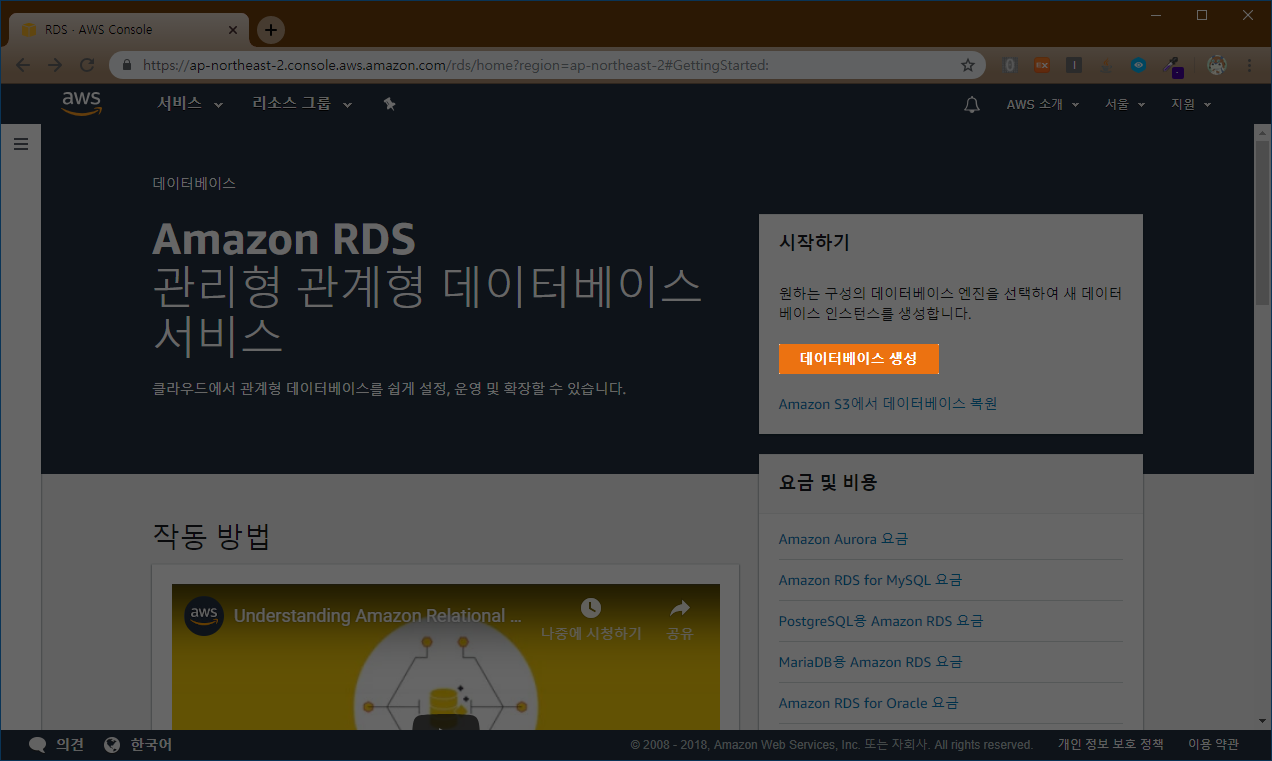The height and width of the screenshot is (761, 1272).
Task: Click the orange EX extension icon
Action: coord(1041,65)
